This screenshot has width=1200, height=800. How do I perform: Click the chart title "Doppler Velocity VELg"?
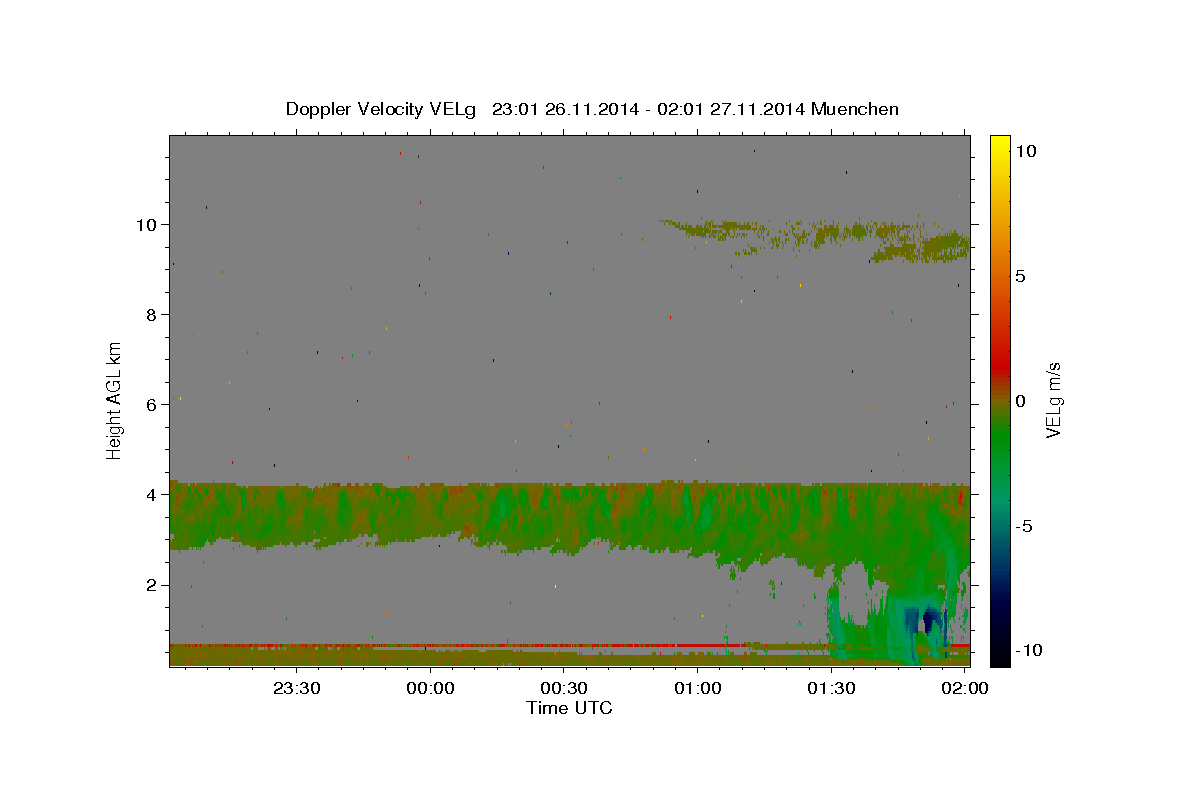coord(381,109)
